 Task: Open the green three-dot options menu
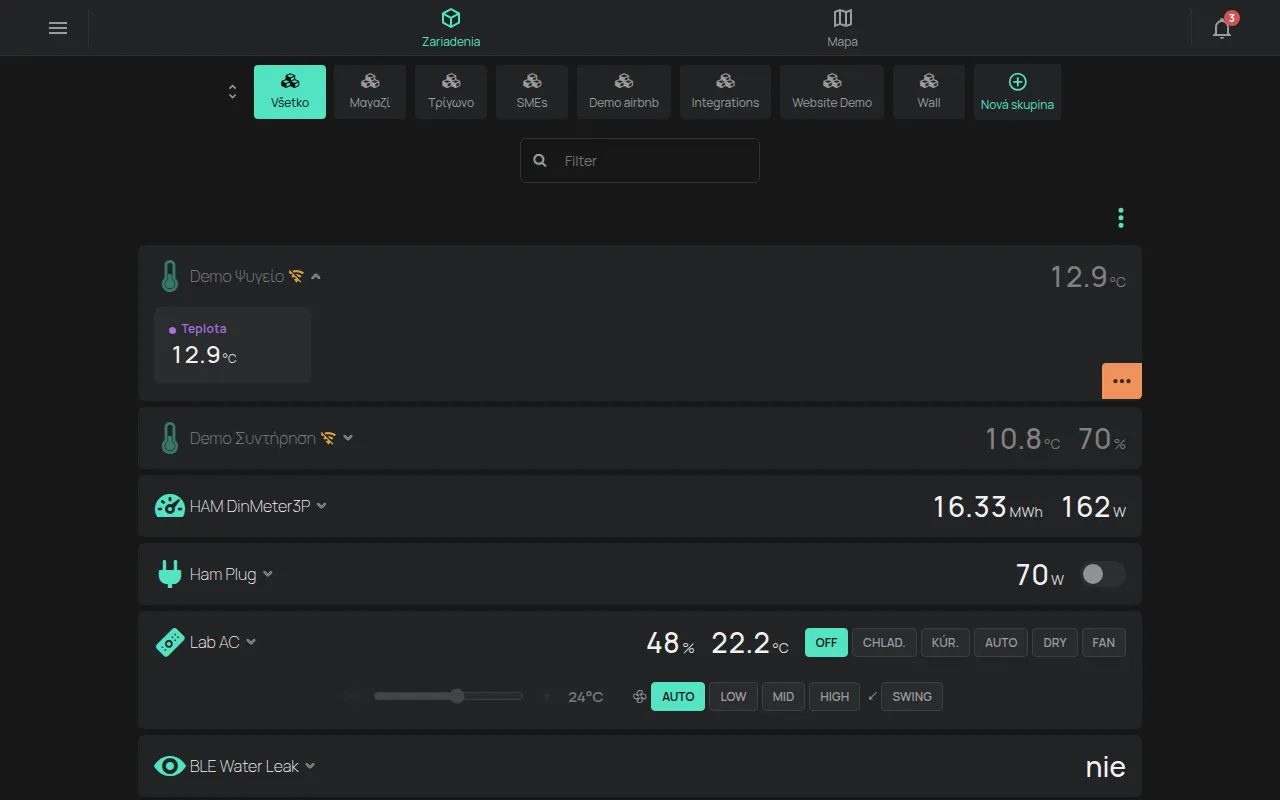coord(1121,218)
